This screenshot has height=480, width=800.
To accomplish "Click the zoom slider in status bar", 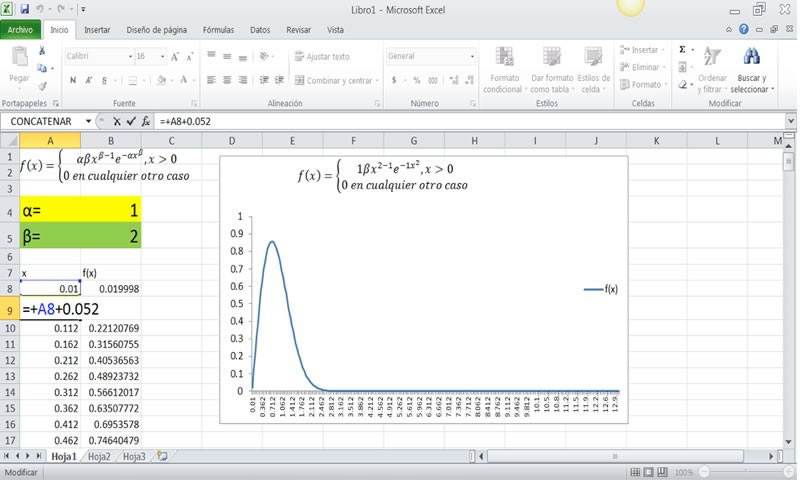I will point(744,472).
